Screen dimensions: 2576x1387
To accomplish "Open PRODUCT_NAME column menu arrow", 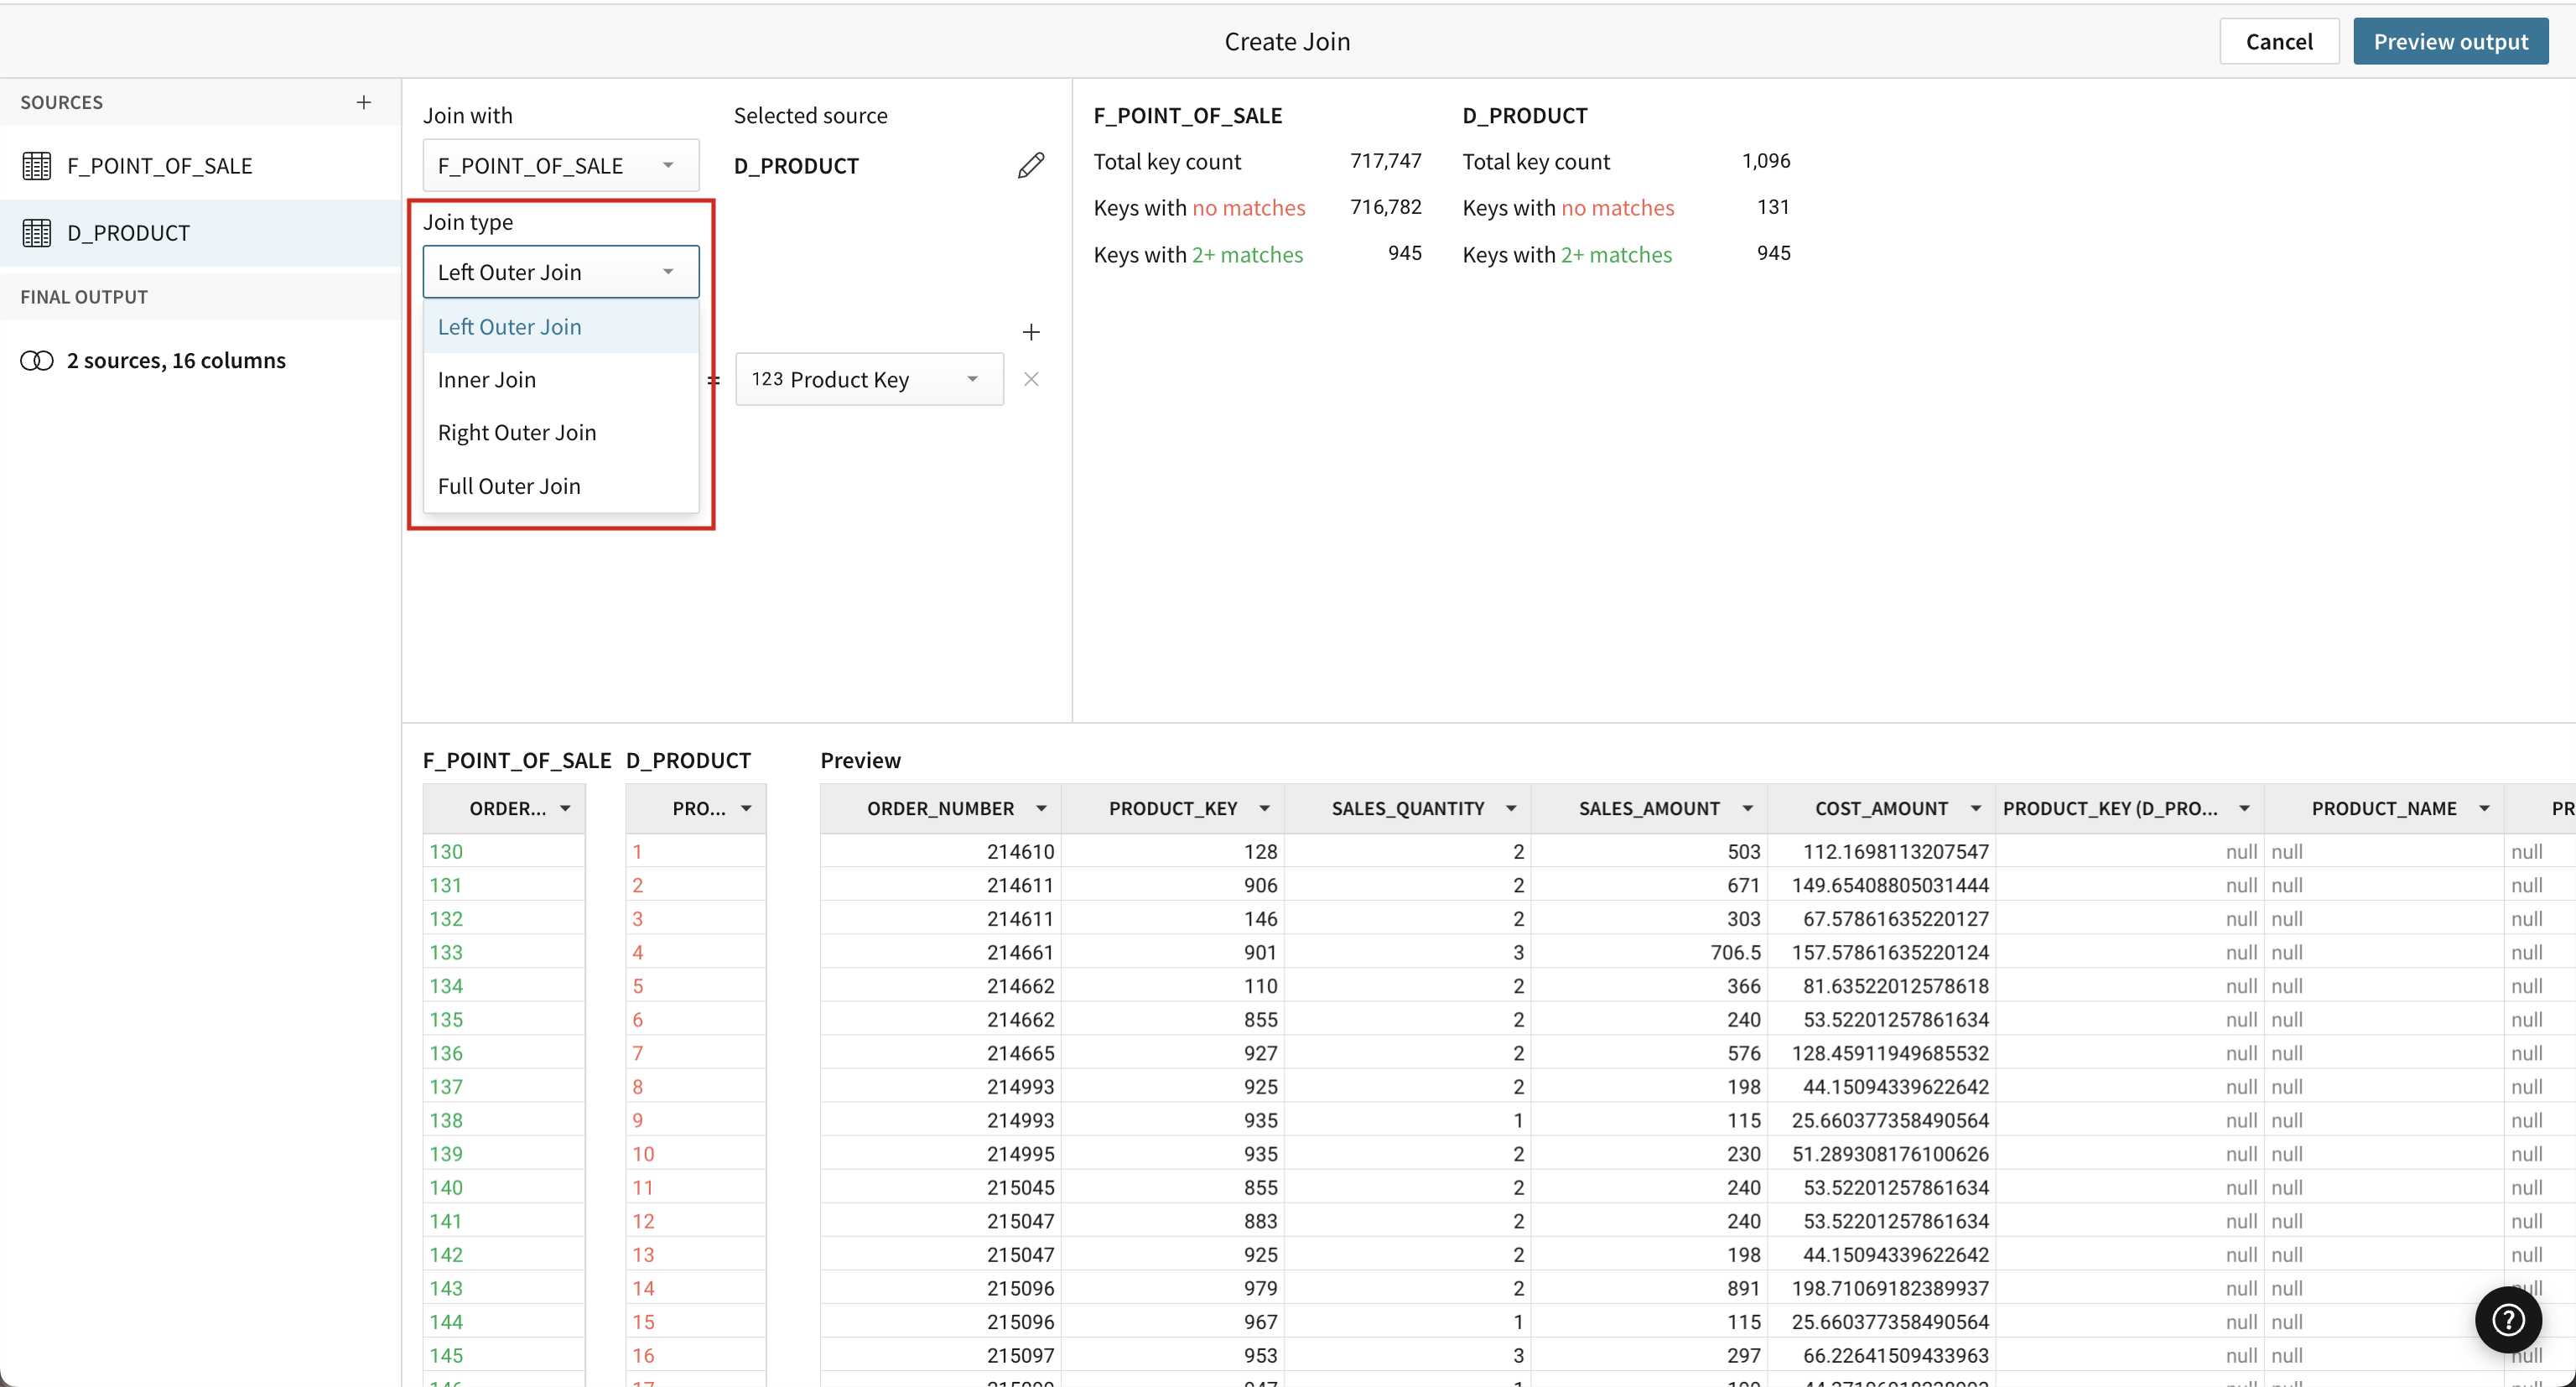I will 2484,808.
